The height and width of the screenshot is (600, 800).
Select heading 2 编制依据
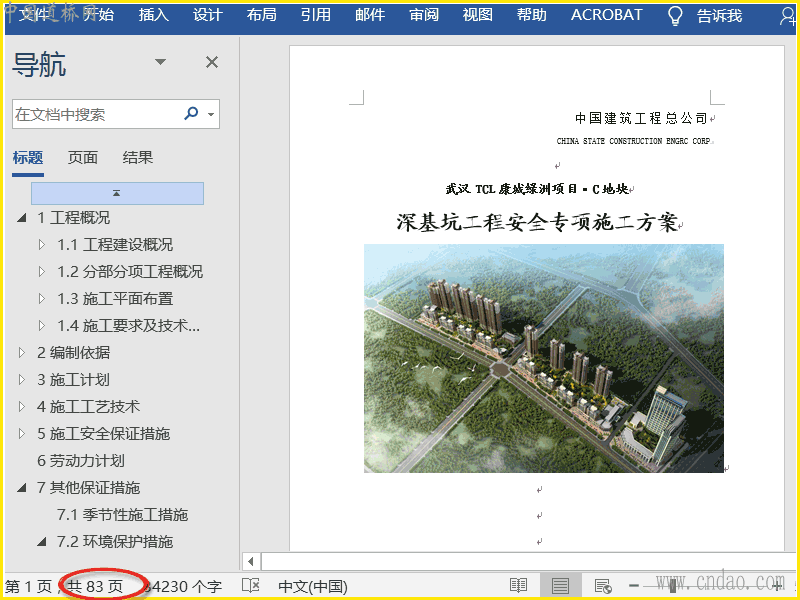click(x=73, y=353)
